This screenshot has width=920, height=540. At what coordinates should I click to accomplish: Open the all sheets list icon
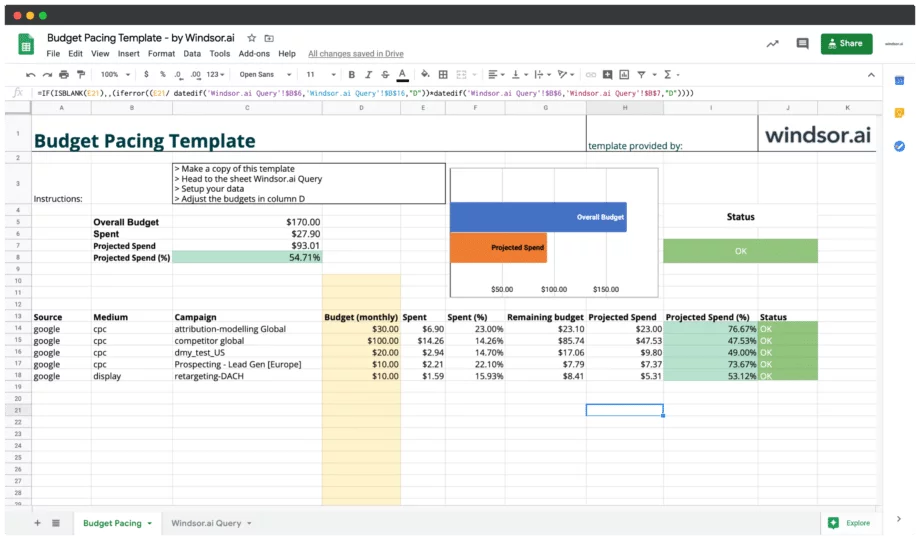[56, 522]
